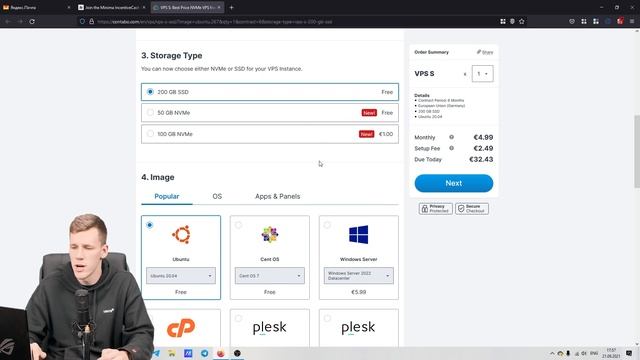Click the info icon next to Setup Fee
Viewport: 640px width, 360px height.
tap(451, 148)
